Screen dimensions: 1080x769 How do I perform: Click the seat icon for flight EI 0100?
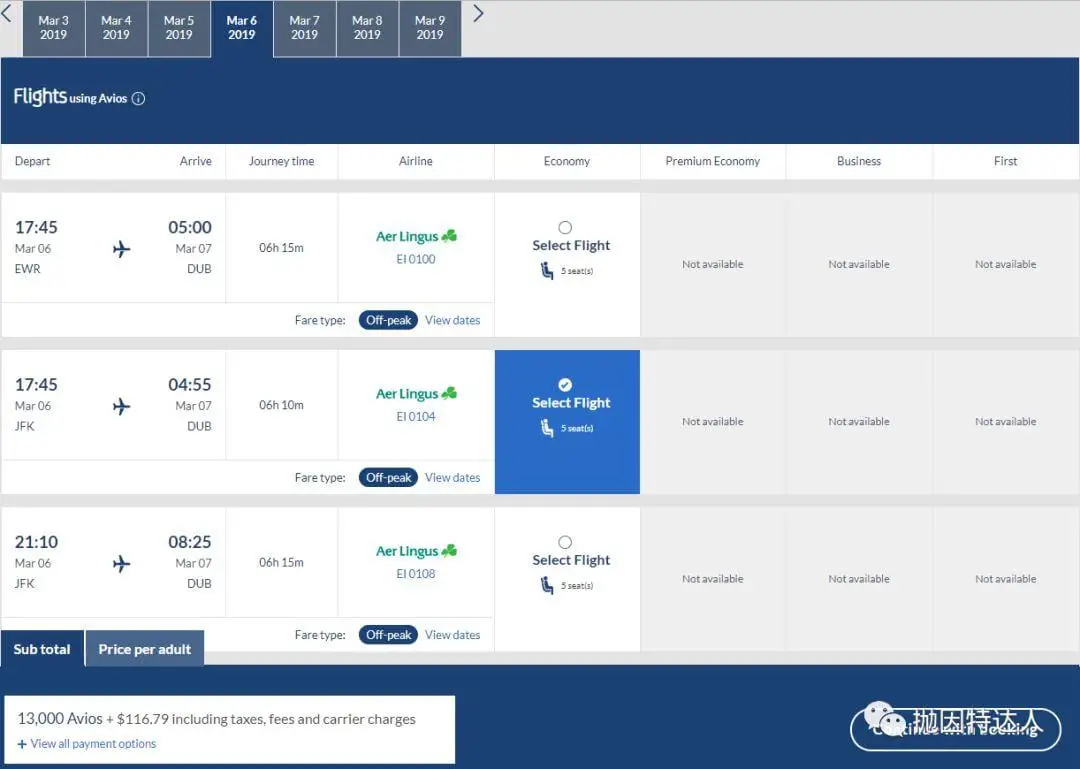click(547, 271)
